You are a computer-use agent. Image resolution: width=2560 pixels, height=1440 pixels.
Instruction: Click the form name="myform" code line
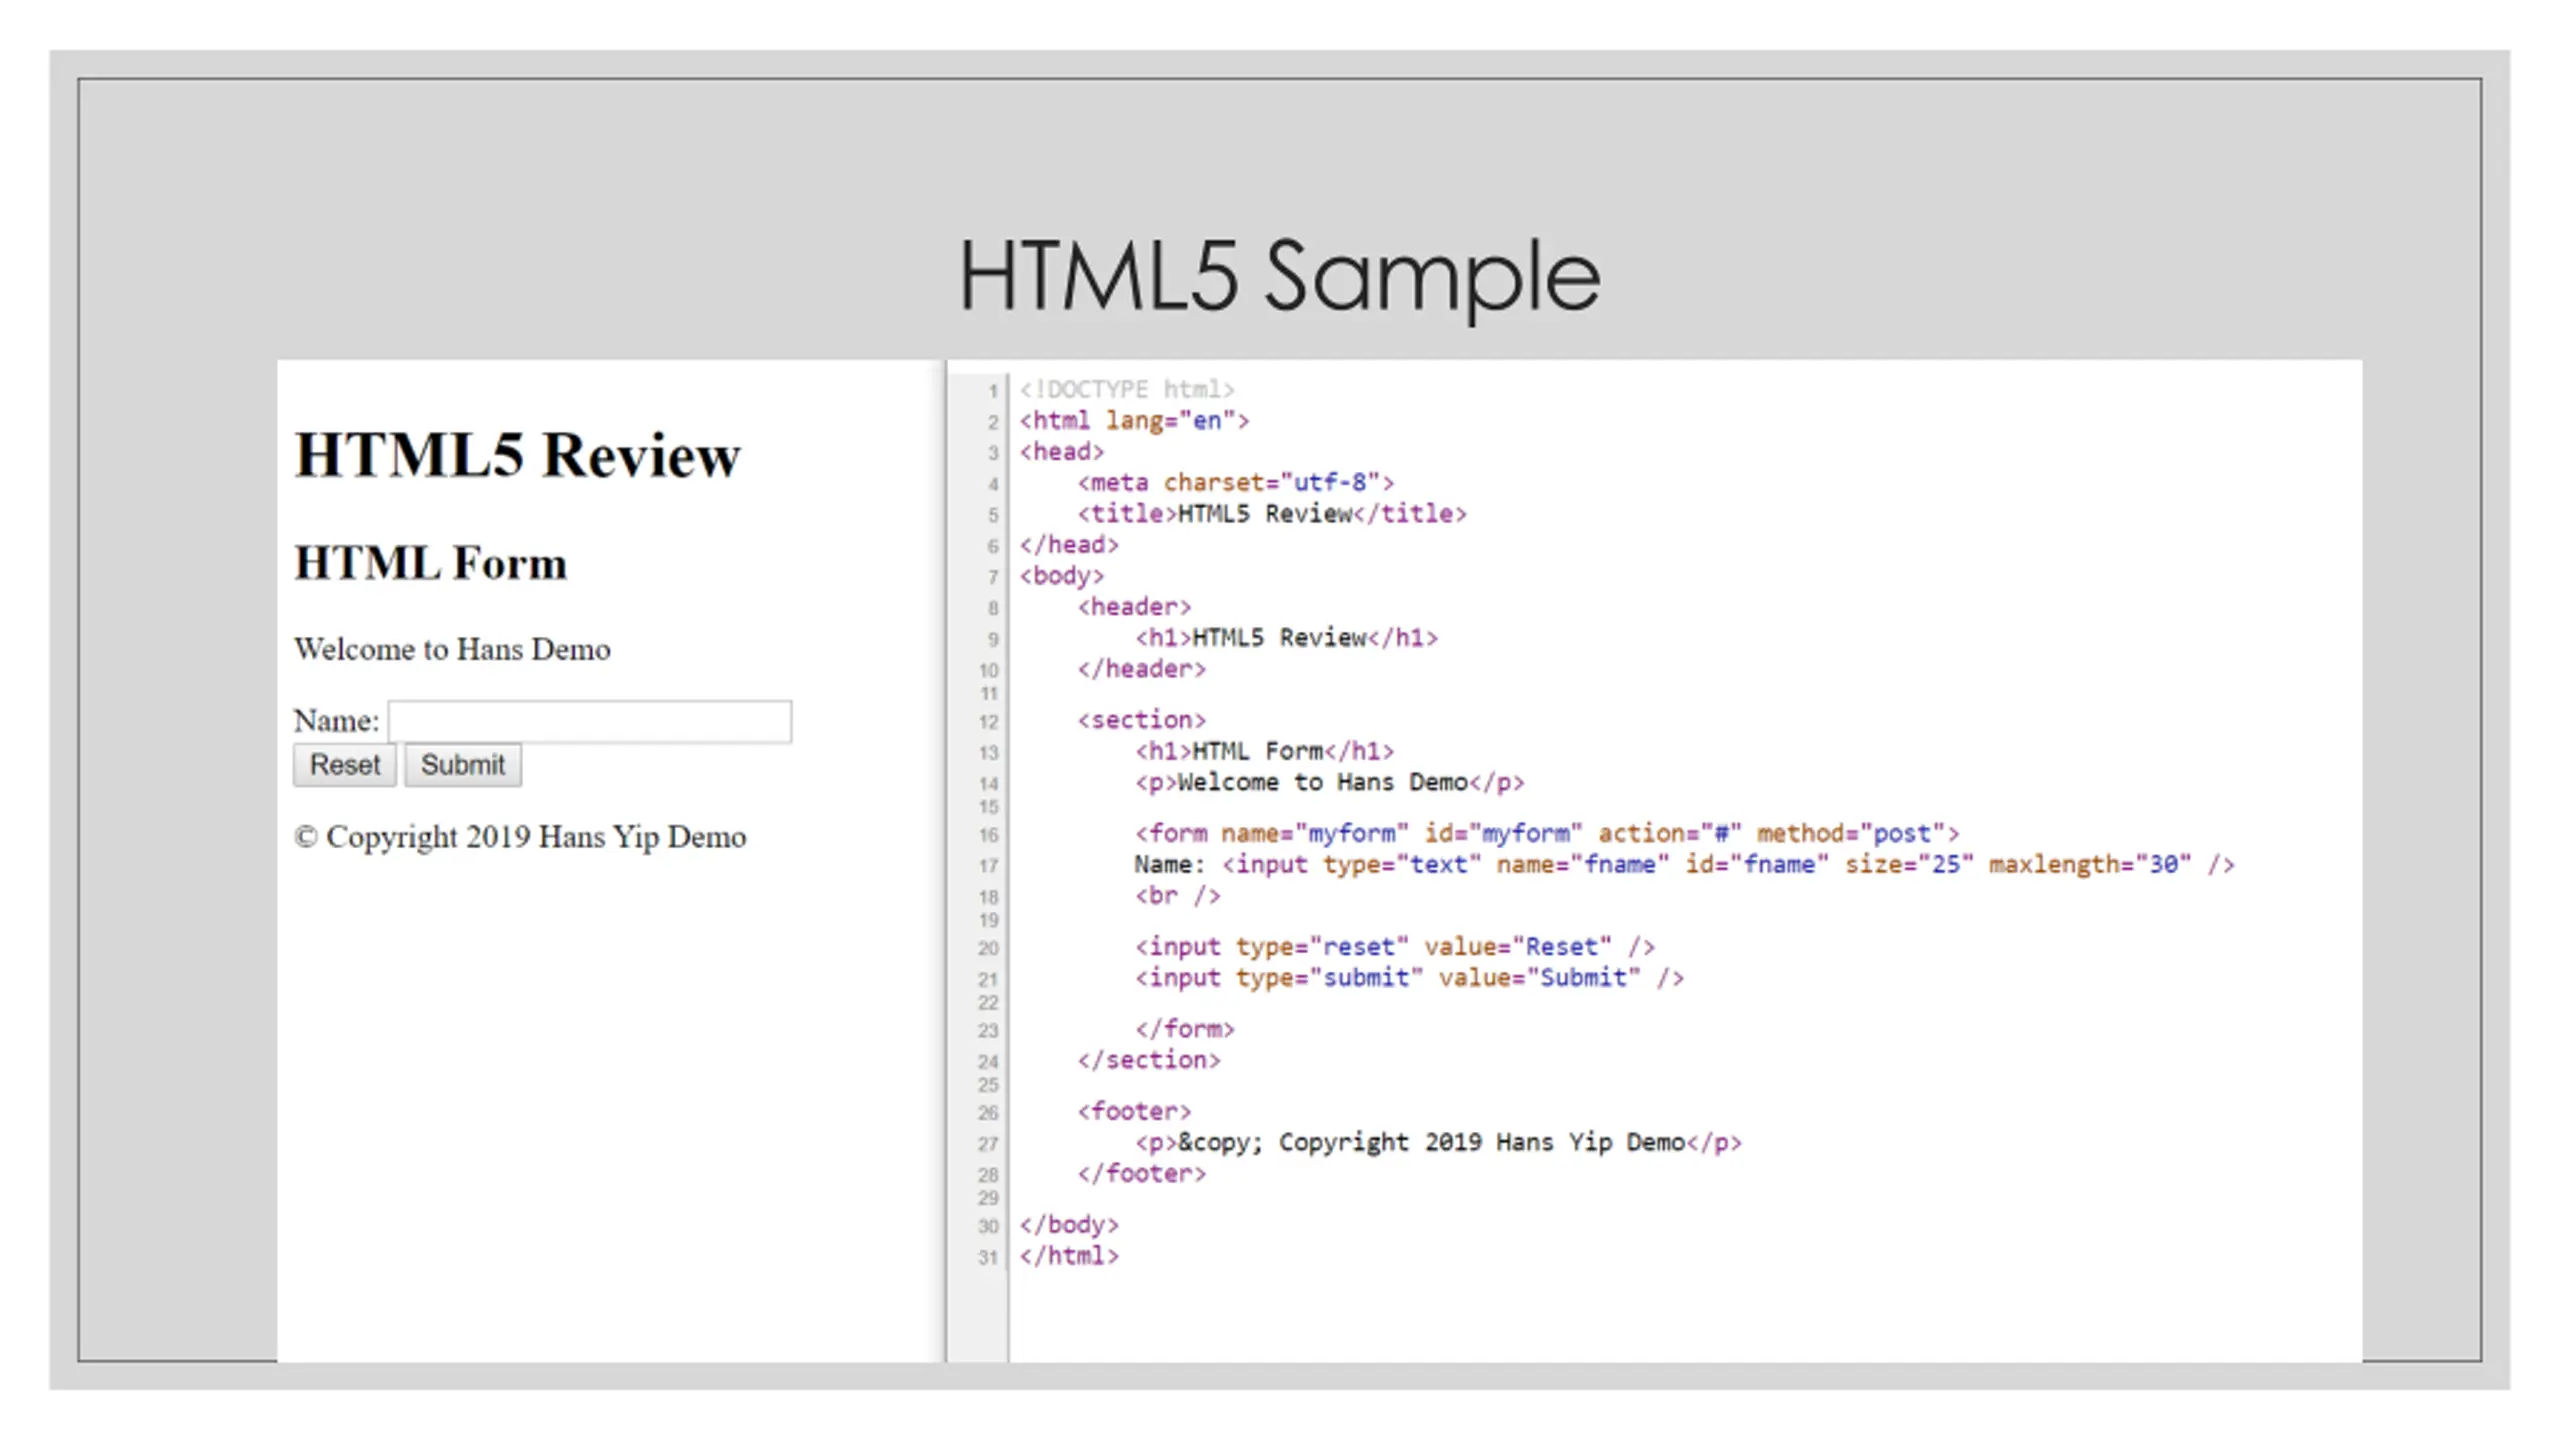1547,833
